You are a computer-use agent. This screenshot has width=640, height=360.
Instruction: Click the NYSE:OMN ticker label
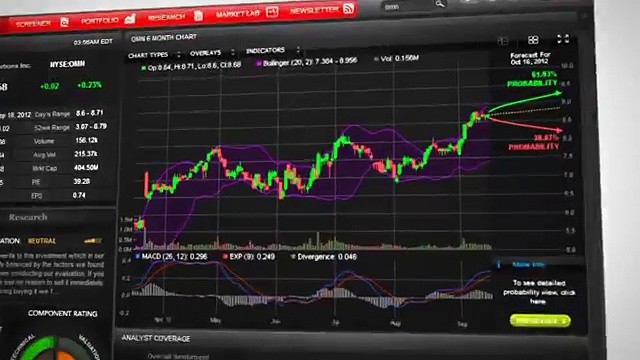pos(67,64)
